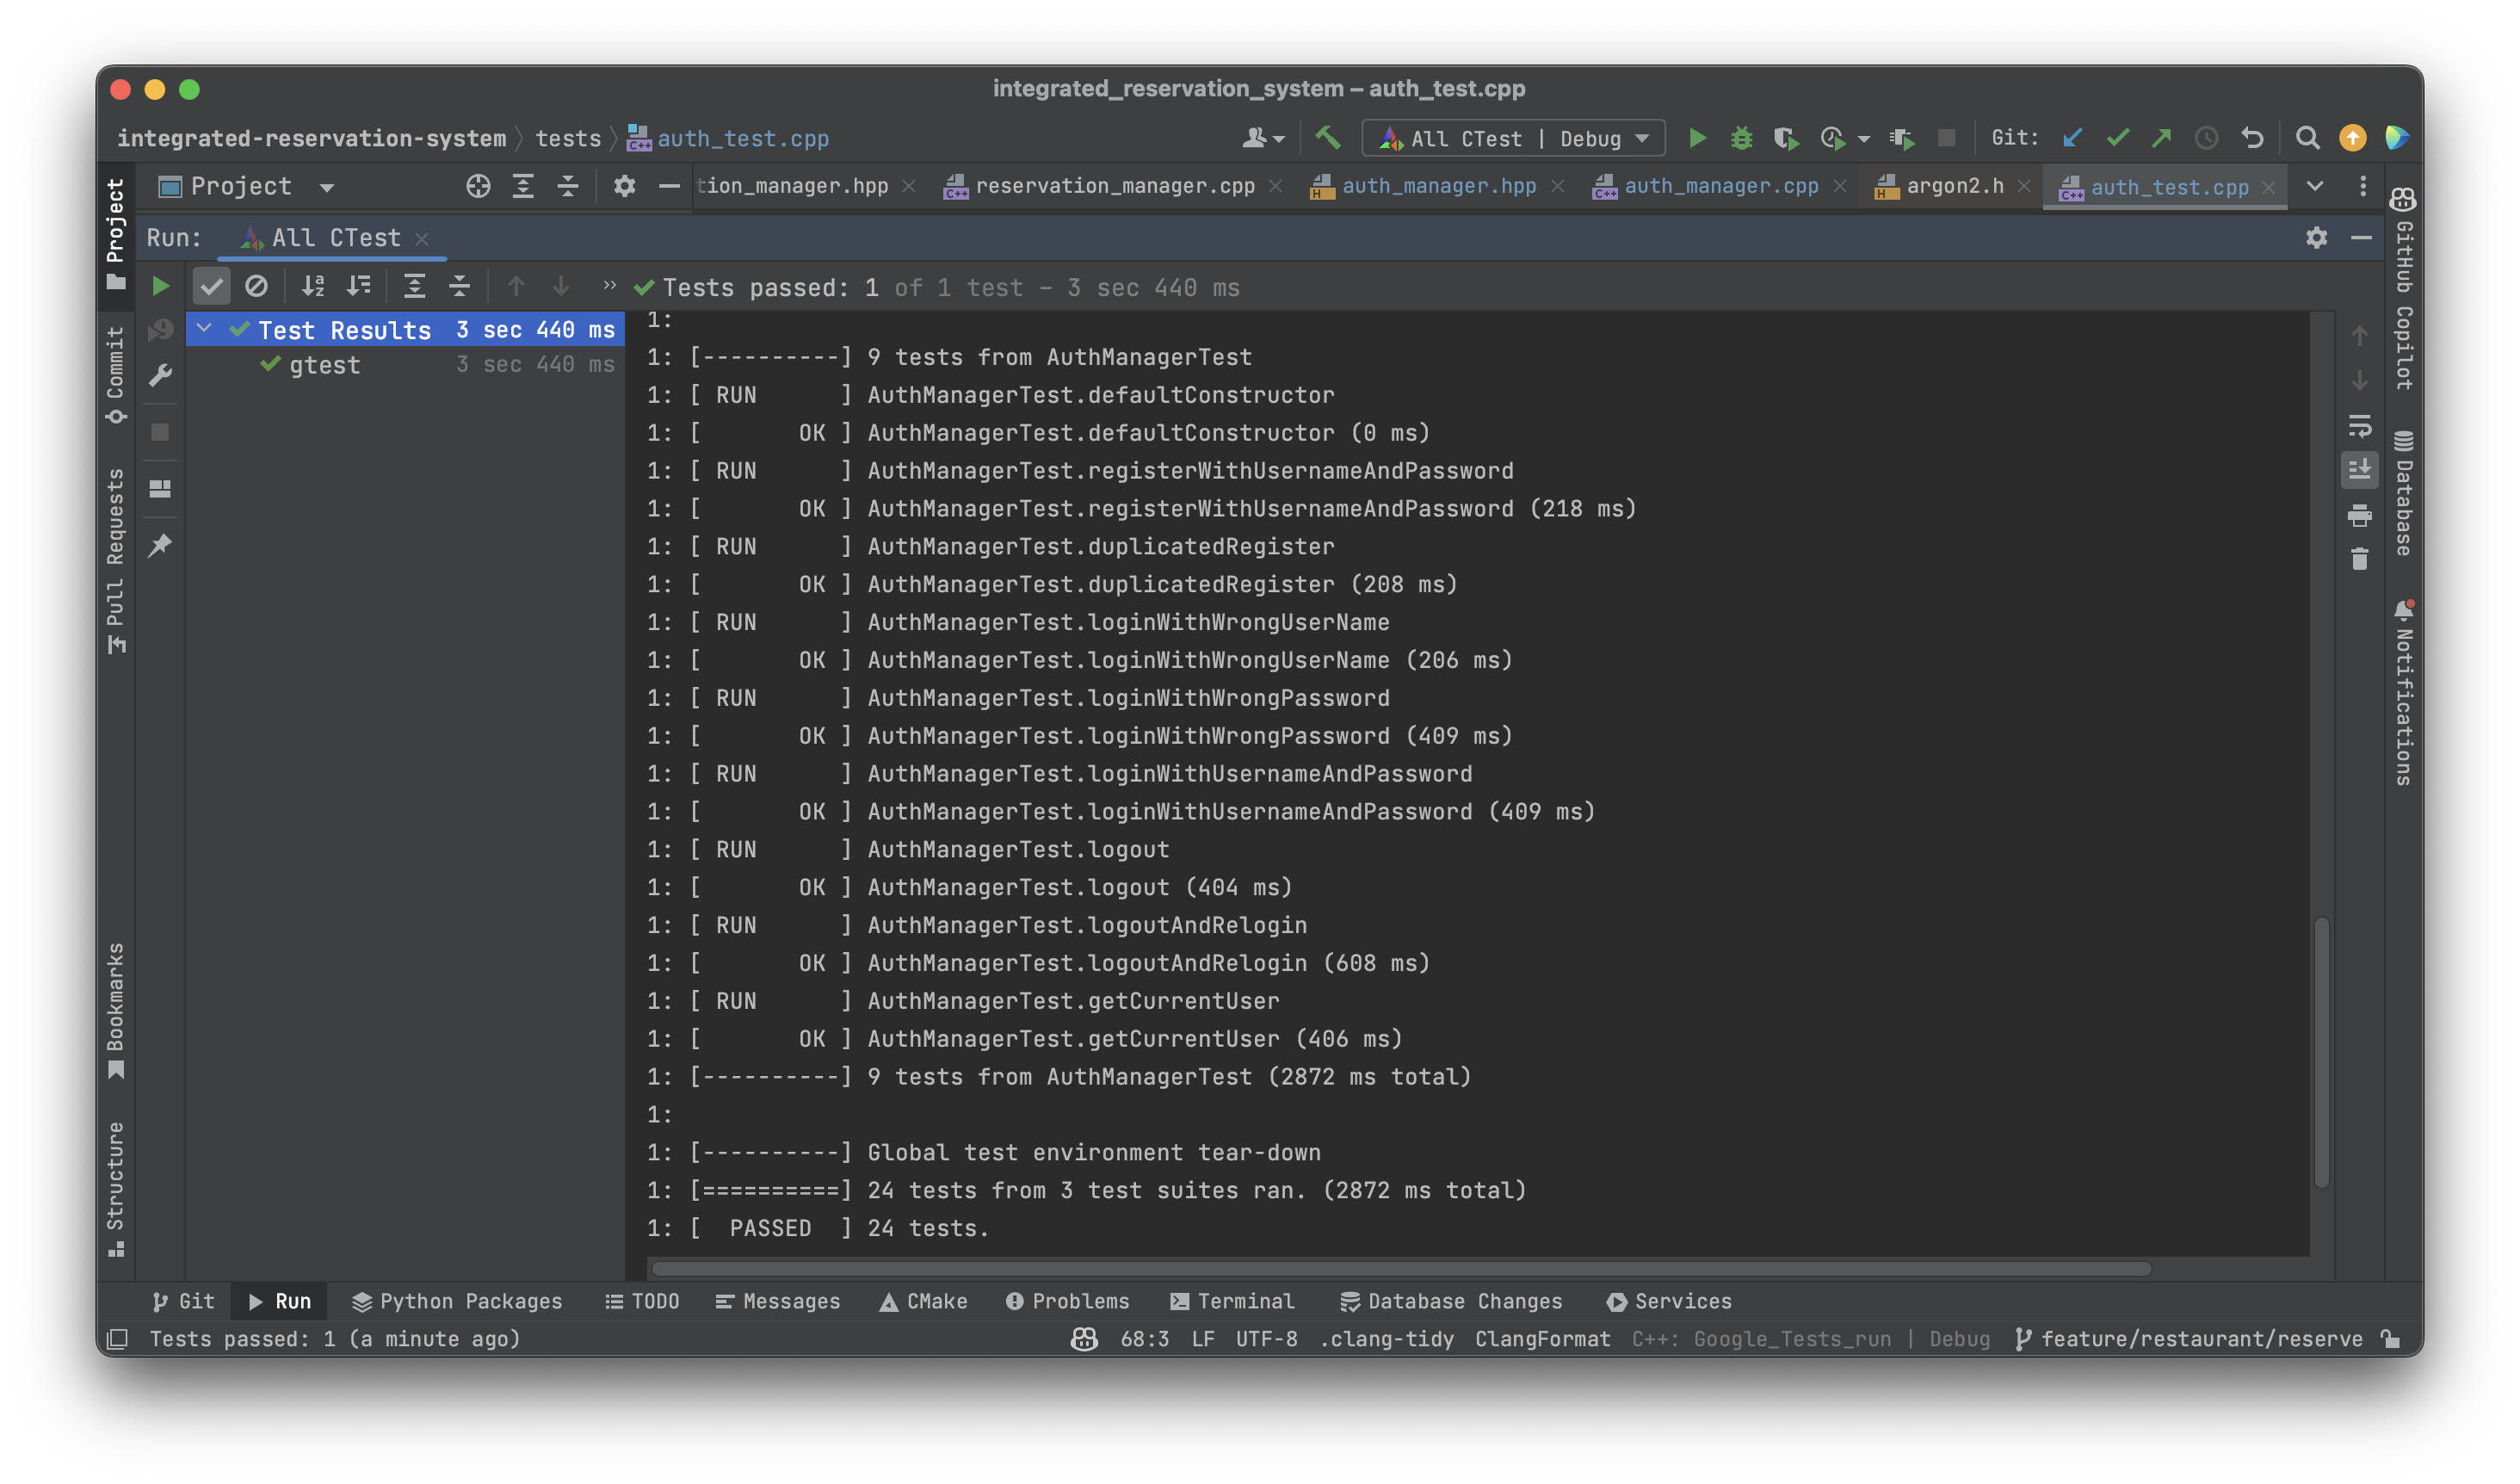Screen dimensions: 2520x1484
Task: Click the Git update project arrow
Action: [x=2073, y=138]
